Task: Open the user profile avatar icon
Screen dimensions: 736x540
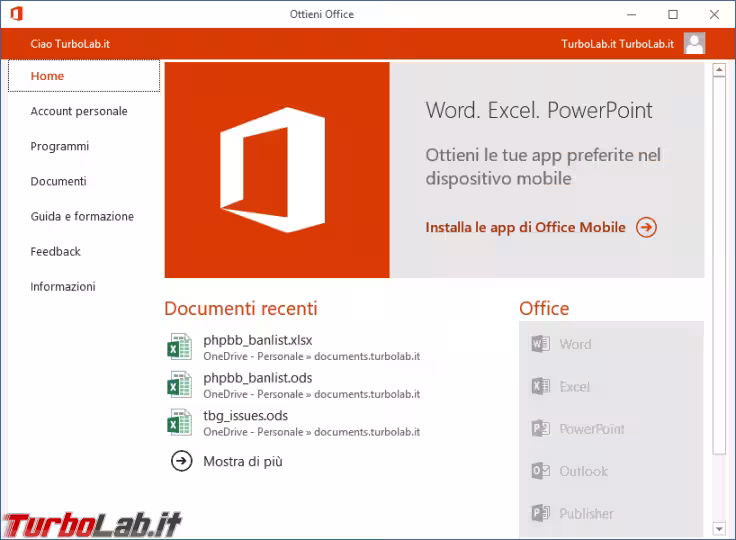Action: (694, 43)
